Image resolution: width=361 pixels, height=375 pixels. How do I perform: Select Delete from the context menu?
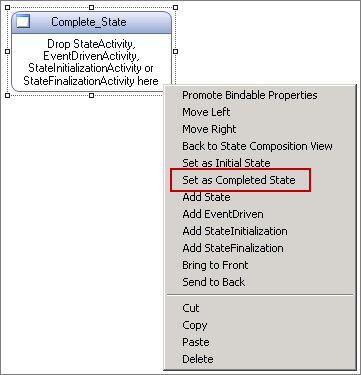(198, 359)
